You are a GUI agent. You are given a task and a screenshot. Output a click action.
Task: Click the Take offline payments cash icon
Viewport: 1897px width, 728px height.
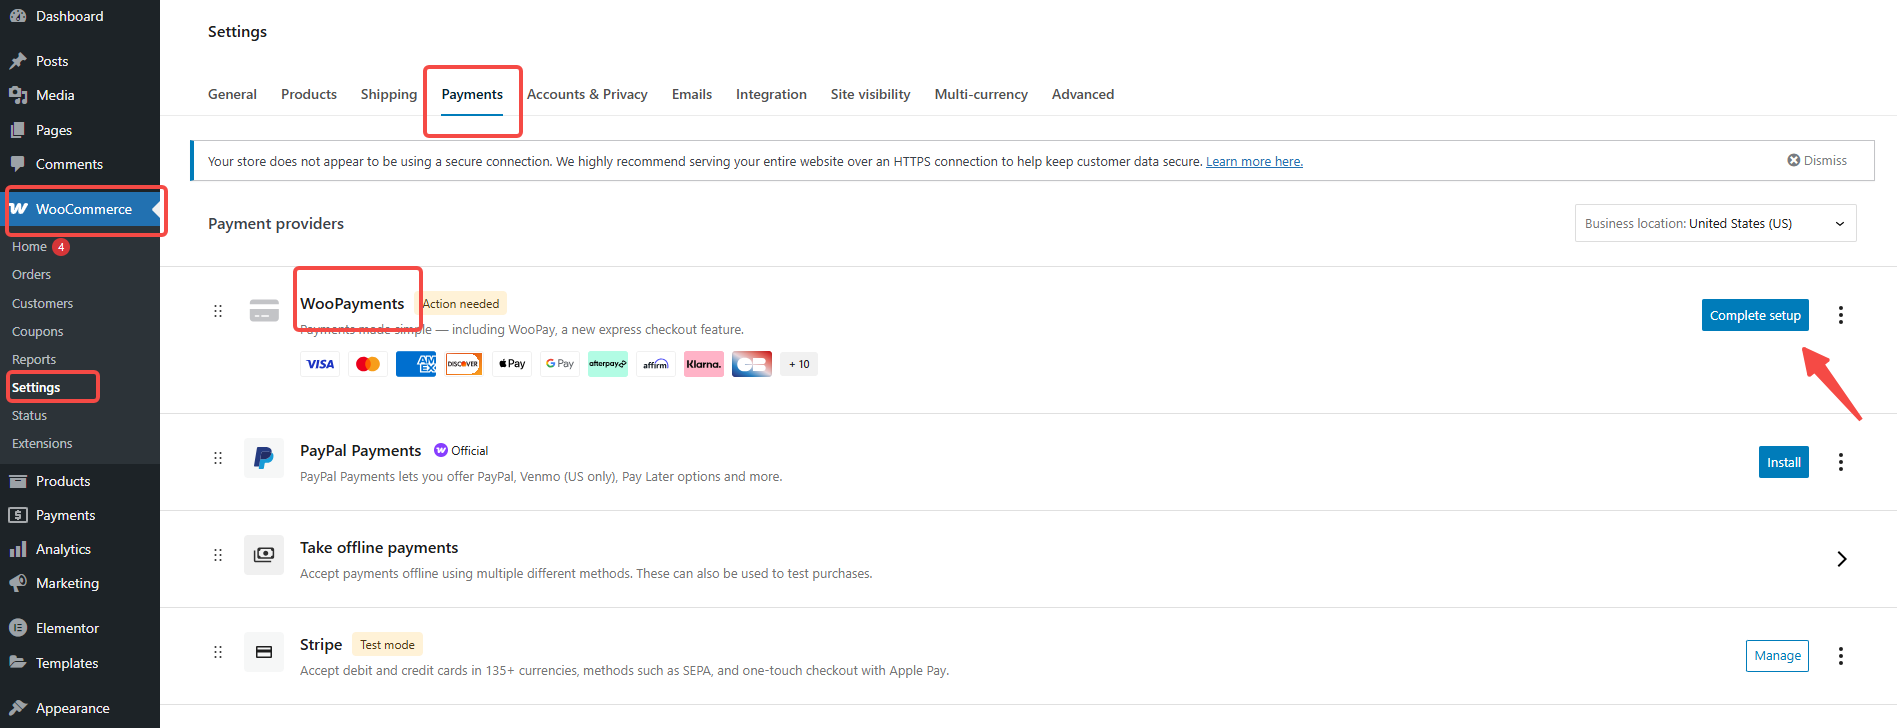(x=264, y=555)
